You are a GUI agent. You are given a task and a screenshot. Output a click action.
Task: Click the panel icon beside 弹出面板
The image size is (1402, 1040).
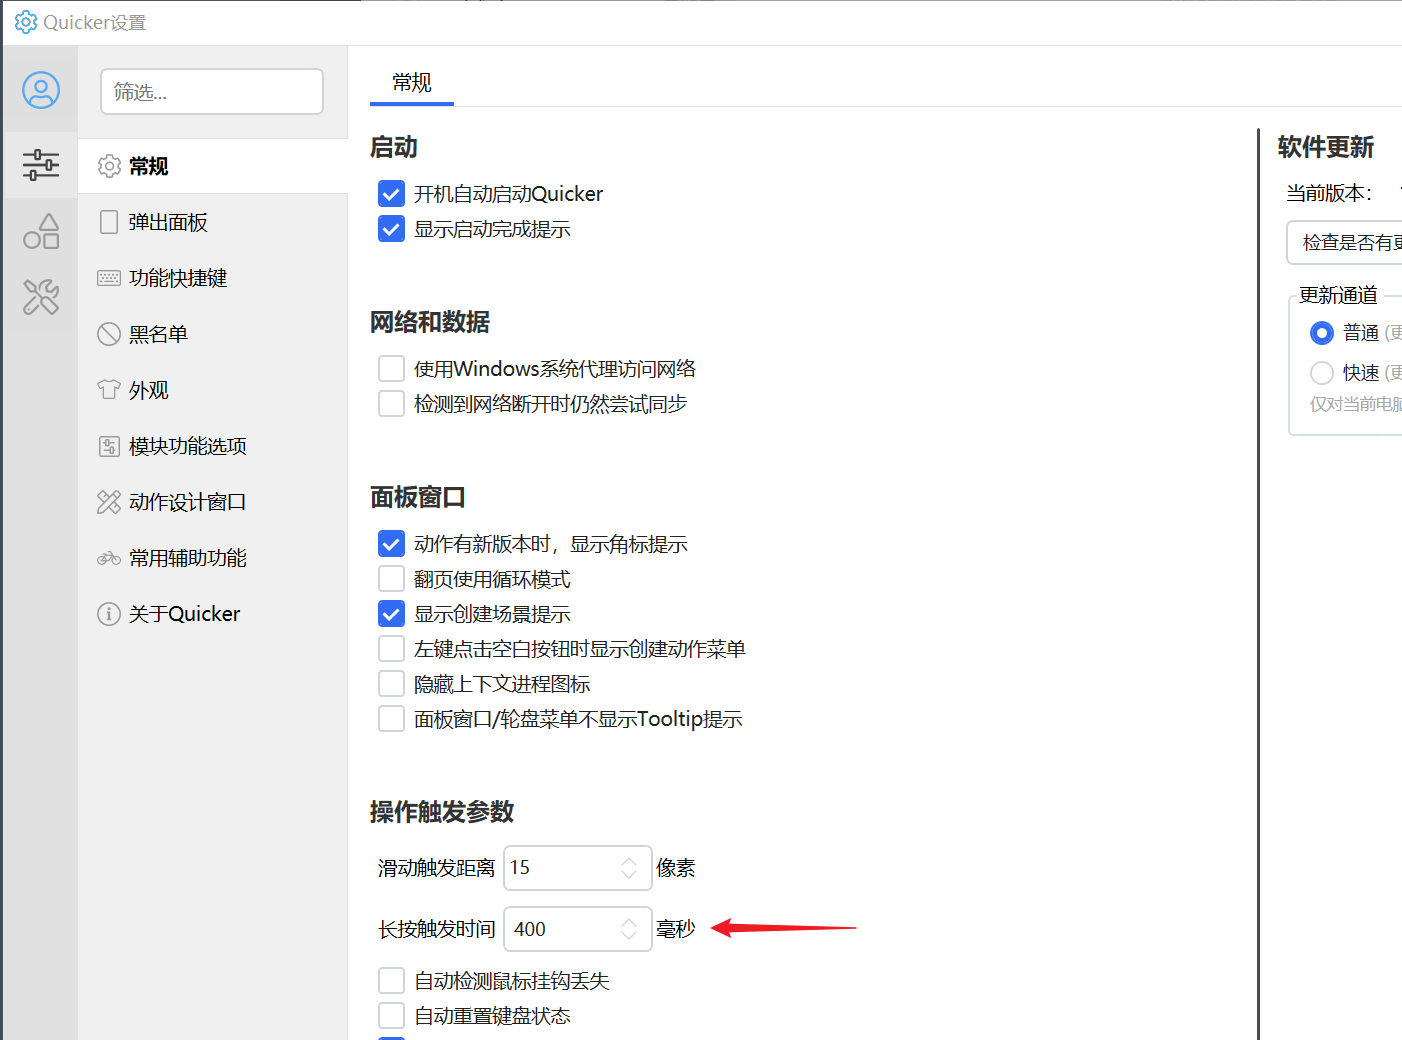[x=109, y=222]
